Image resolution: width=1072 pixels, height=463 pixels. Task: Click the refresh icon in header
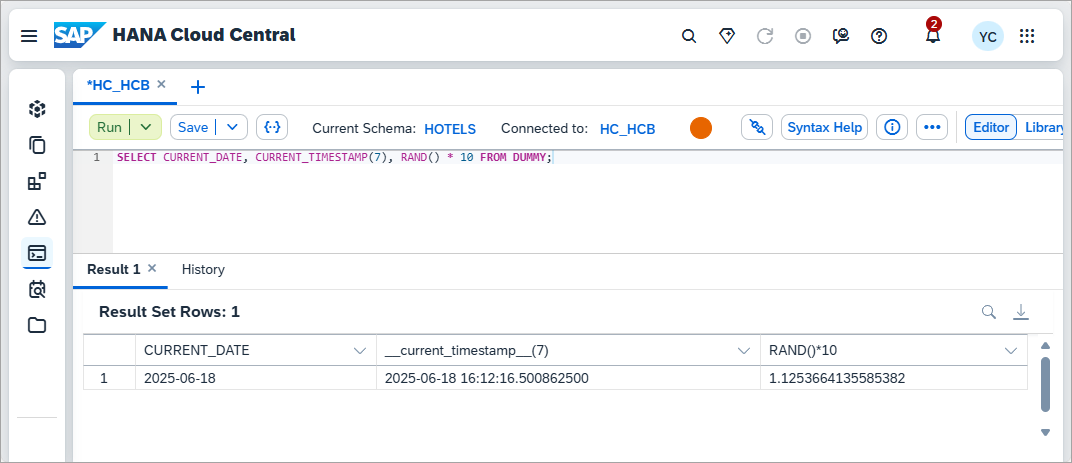(765, 36)
